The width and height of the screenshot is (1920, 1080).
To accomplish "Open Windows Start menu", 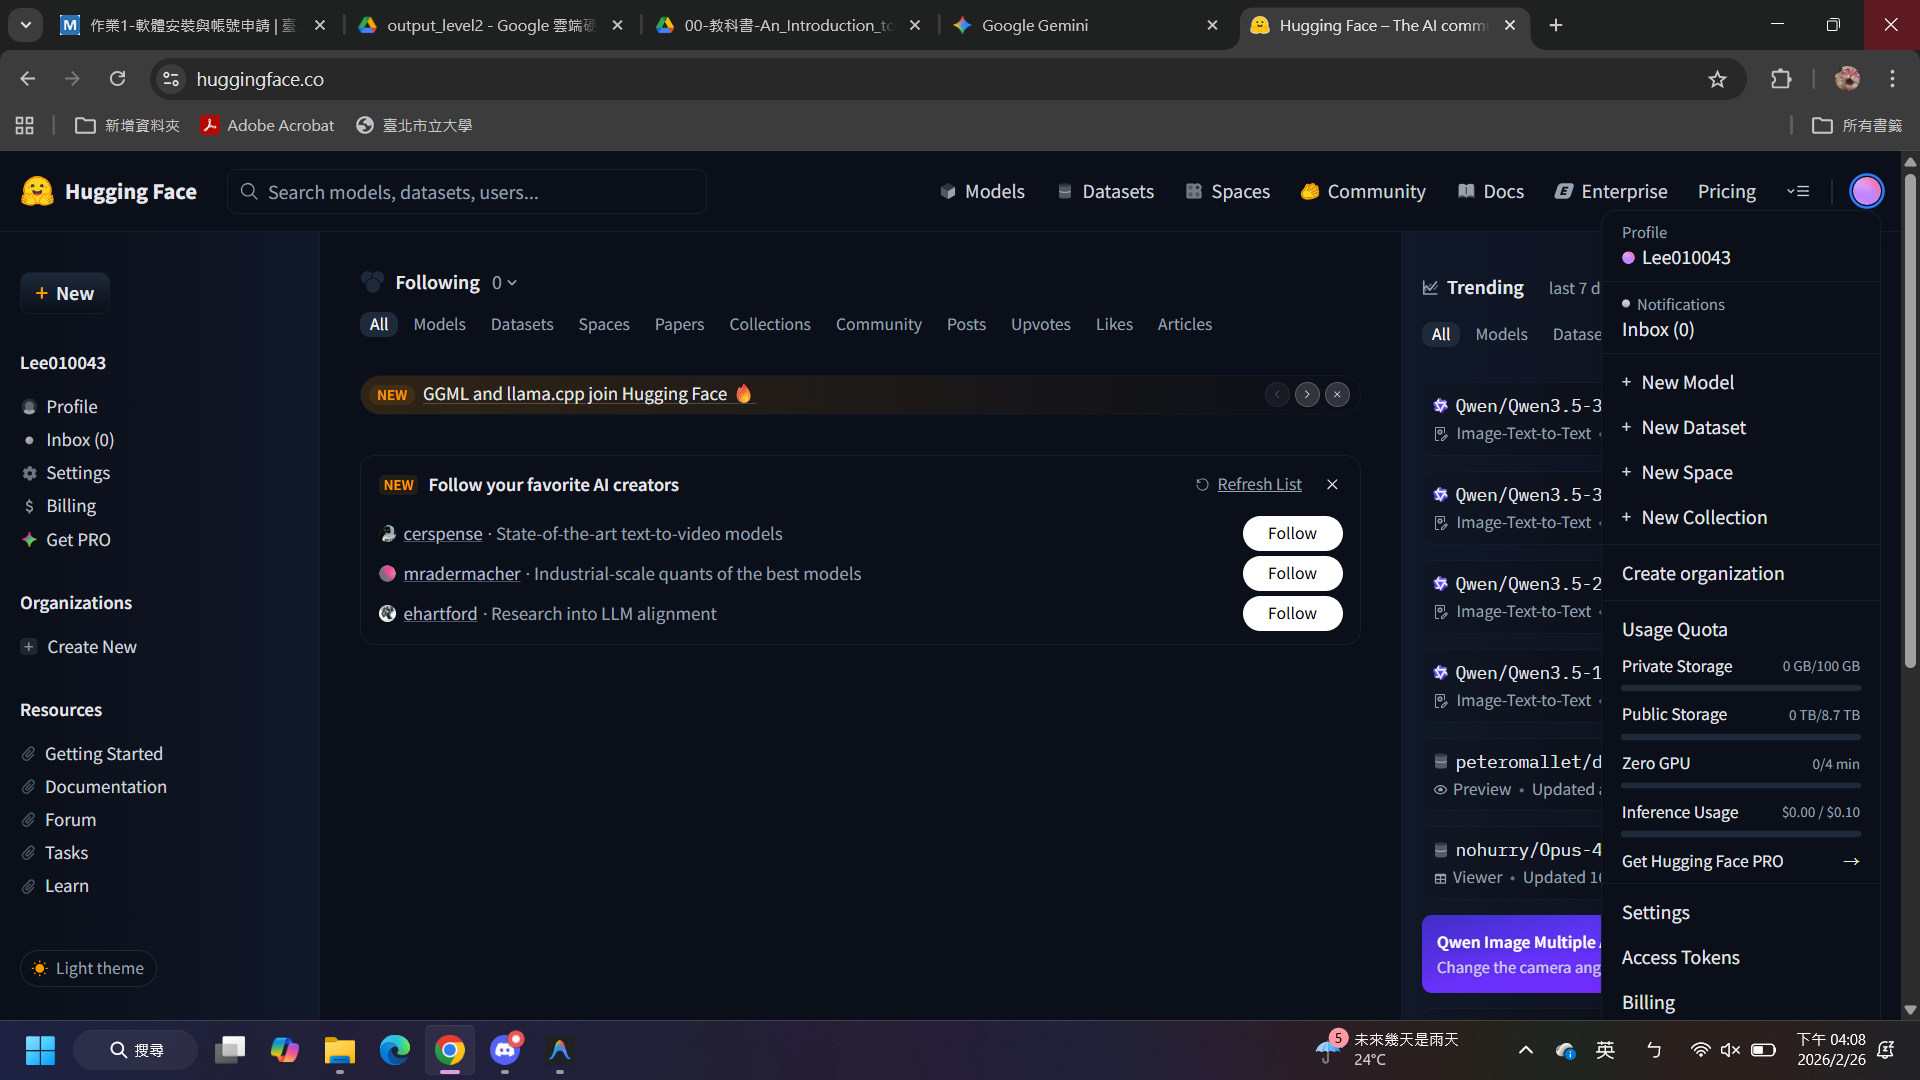I will pos(40,1050).
